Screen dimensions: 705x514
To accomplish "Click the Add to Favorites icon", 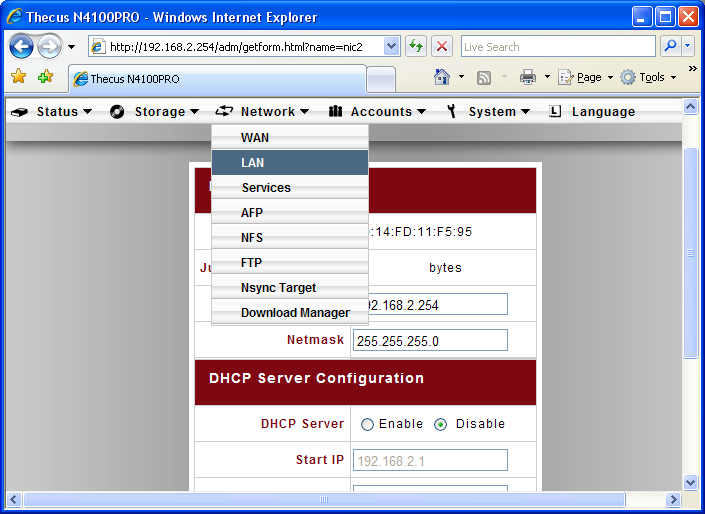I will (x=45, y=77).
